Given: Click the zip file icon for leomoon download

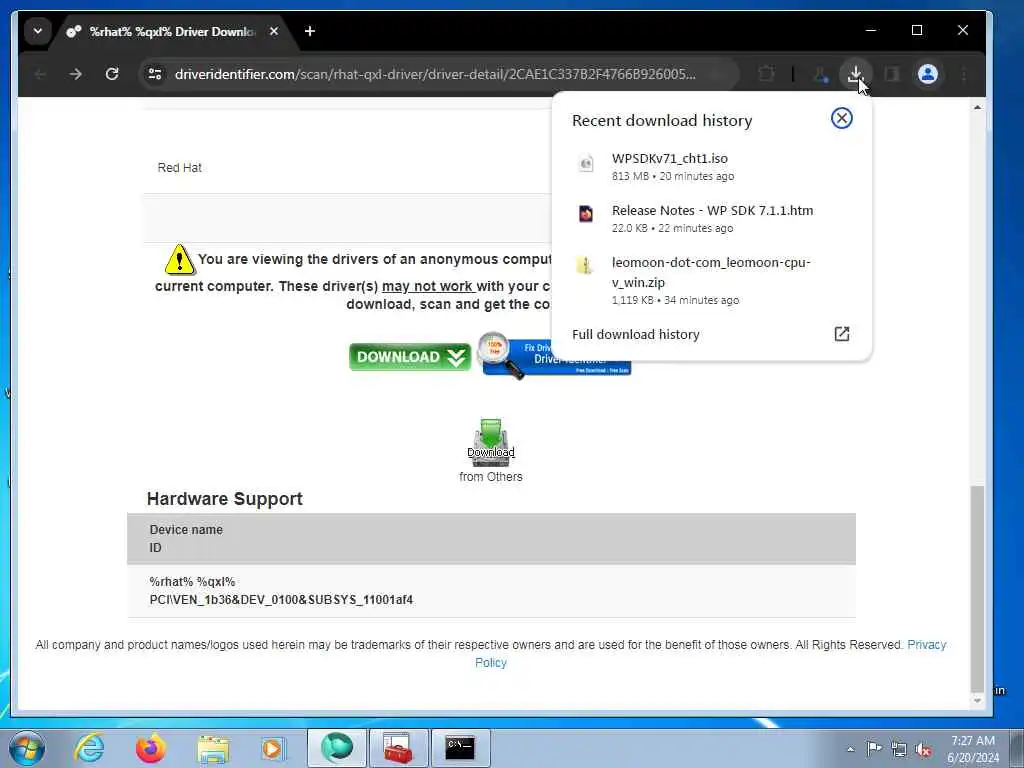Looking at the screenshot, I should pos(584,264).
